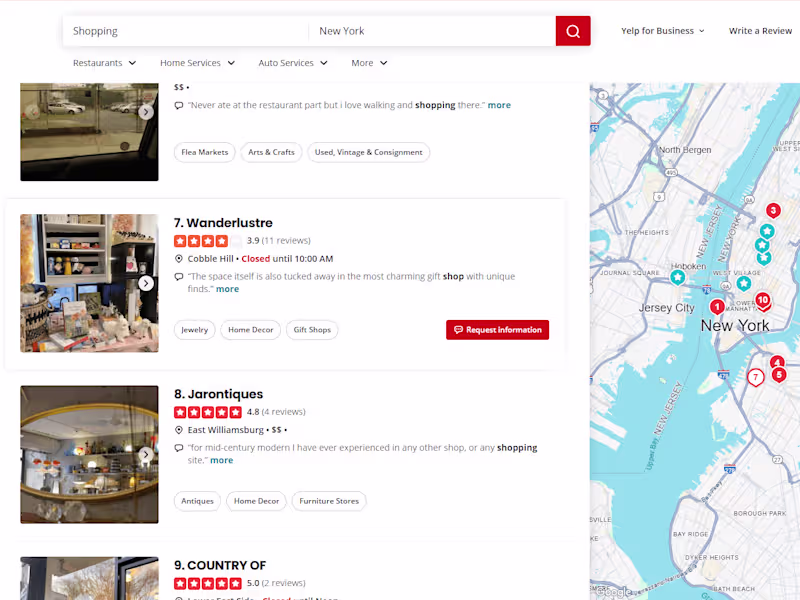The image size is (800, 600).
Task: Click the Shopping search input field
Action: coord(186,31)
